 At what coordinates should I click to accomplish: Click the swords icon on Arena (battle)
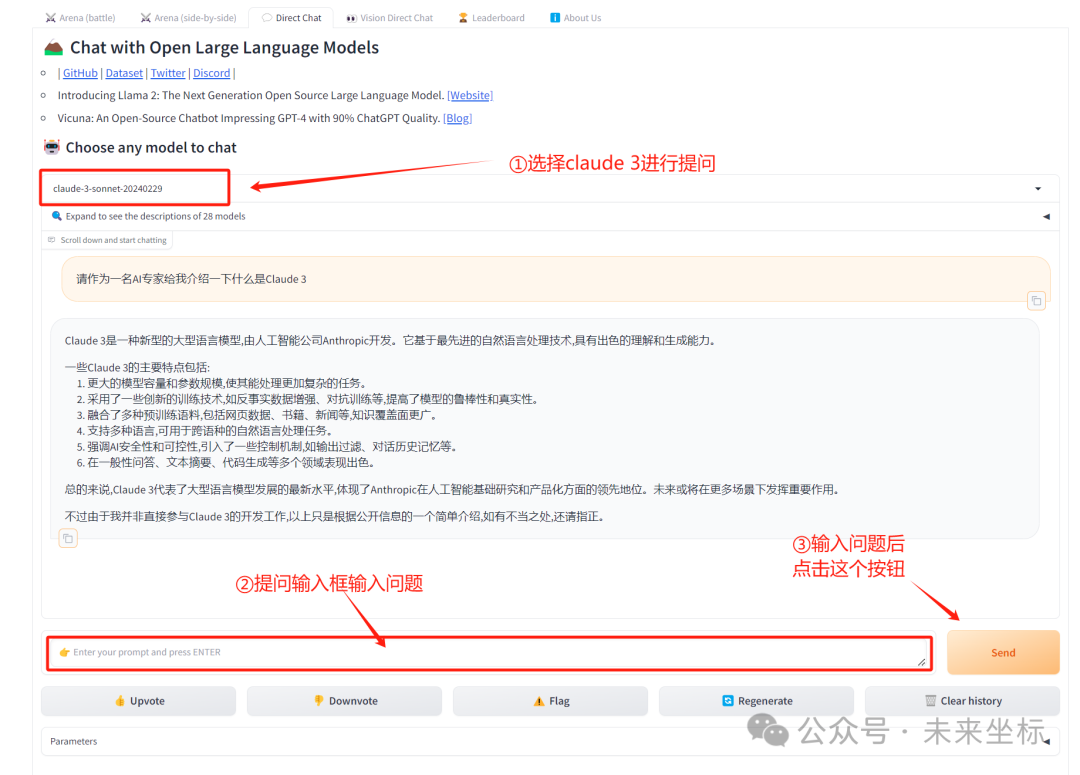coord(50,18)
